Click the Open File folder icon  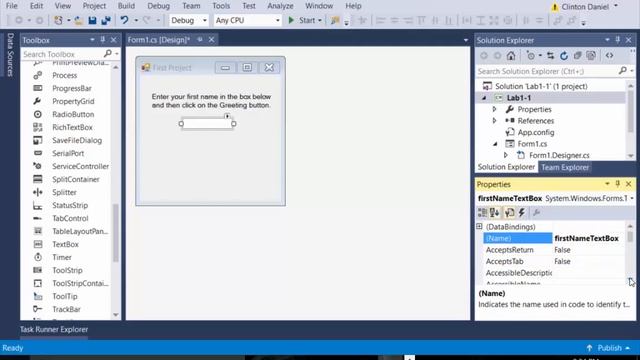78,20
